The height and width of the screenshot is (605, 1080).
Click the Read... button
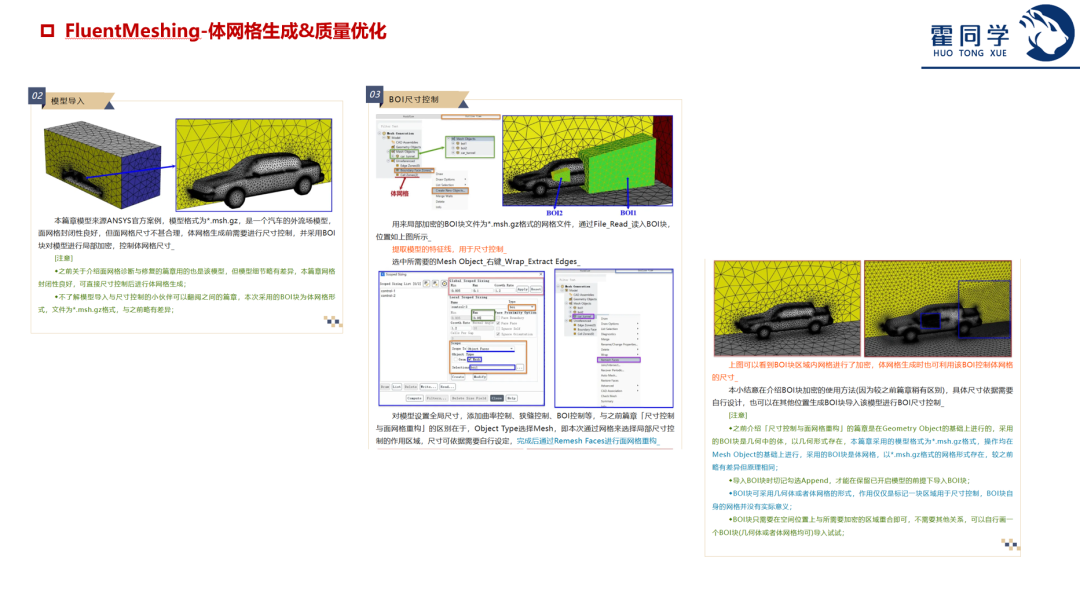(x=448, y=387)
